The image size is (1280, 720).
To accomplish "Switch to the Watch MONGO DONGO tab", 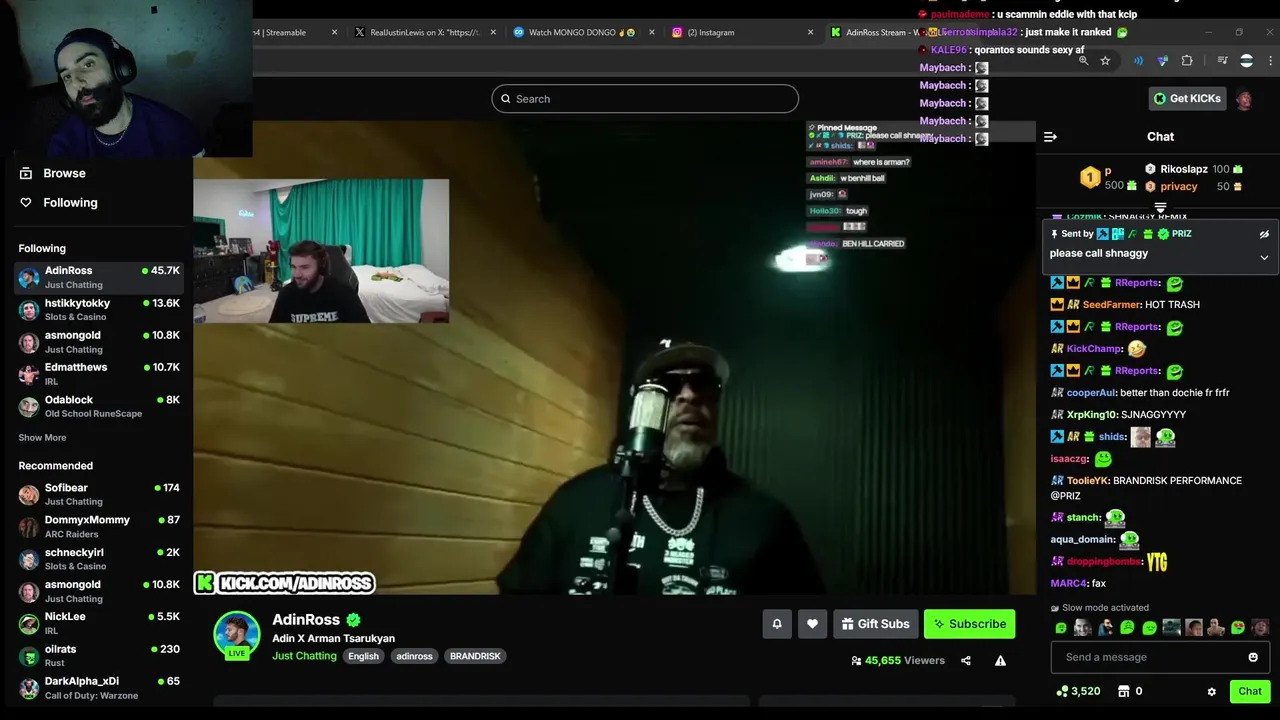I will (x=582, y=32).
